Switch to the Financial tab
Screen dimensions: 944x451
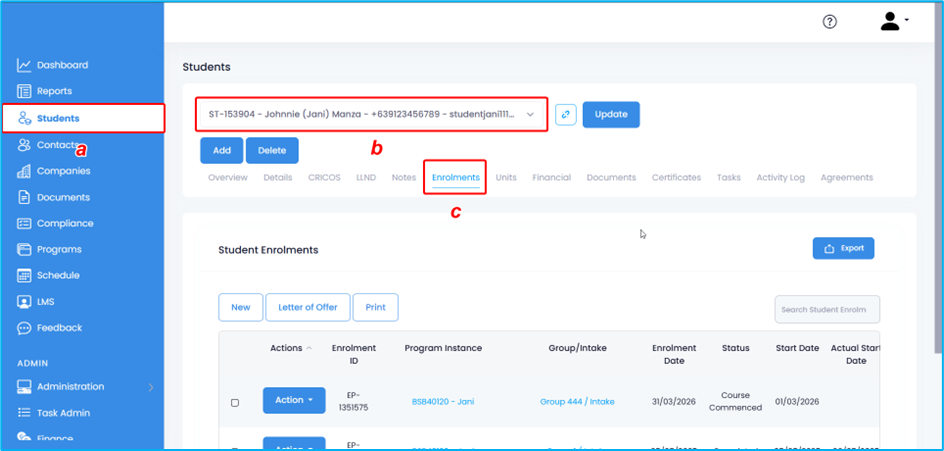551,177
